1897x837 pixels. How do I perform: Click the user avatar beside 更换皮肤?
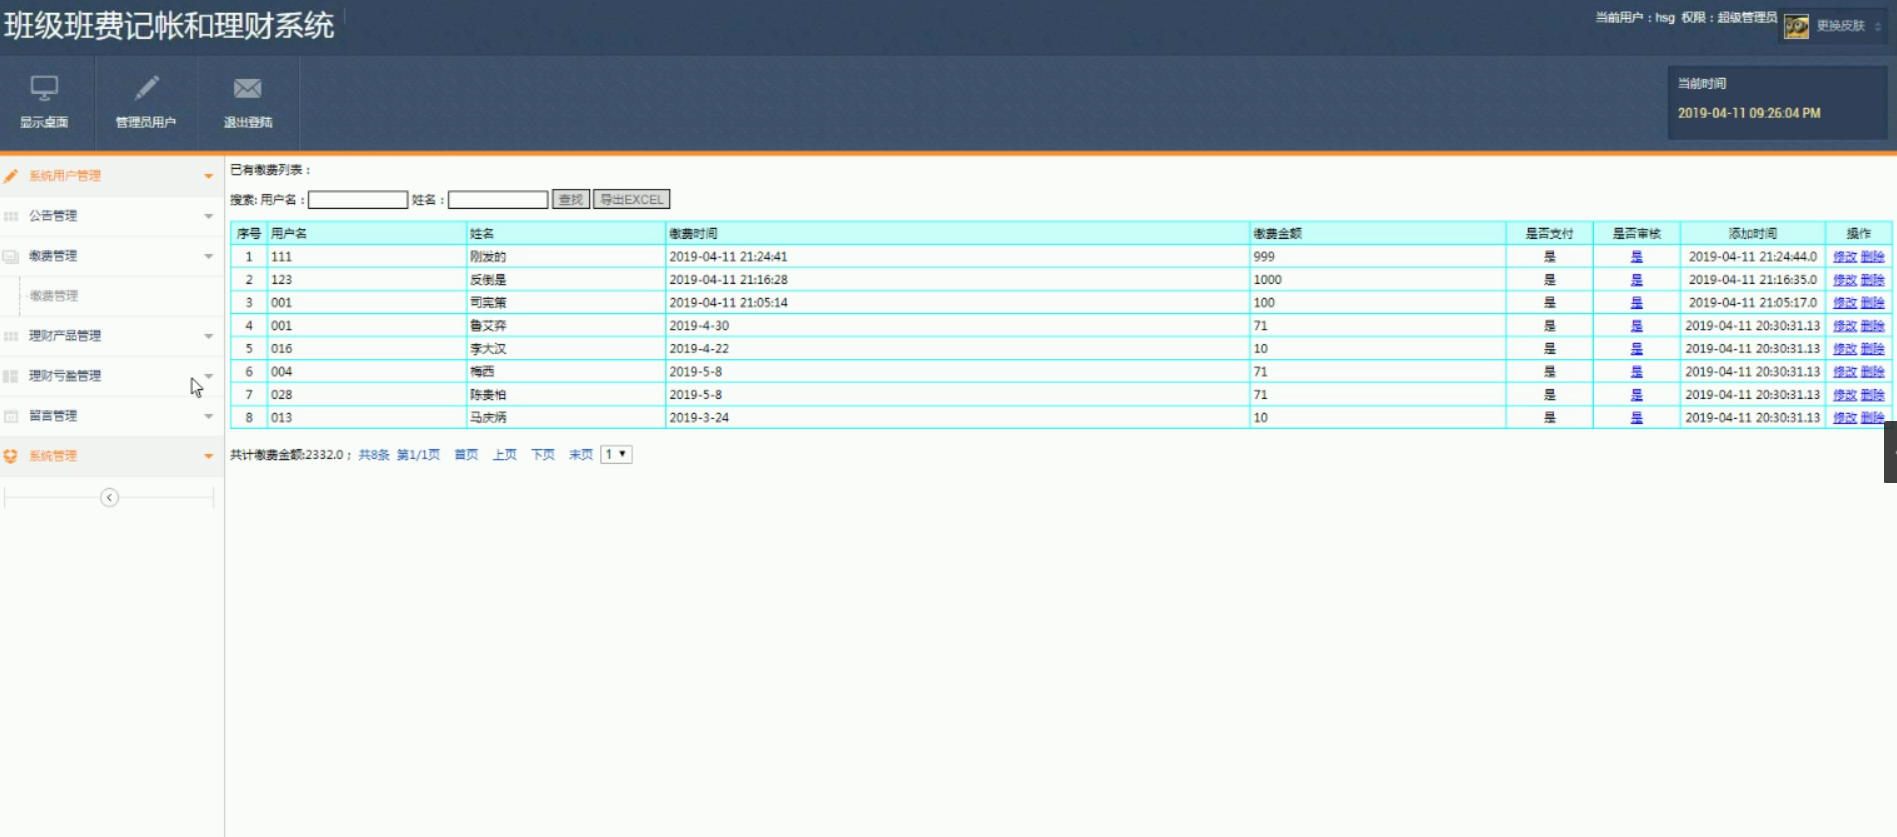pyautogui.click(x=1796, y=27)
